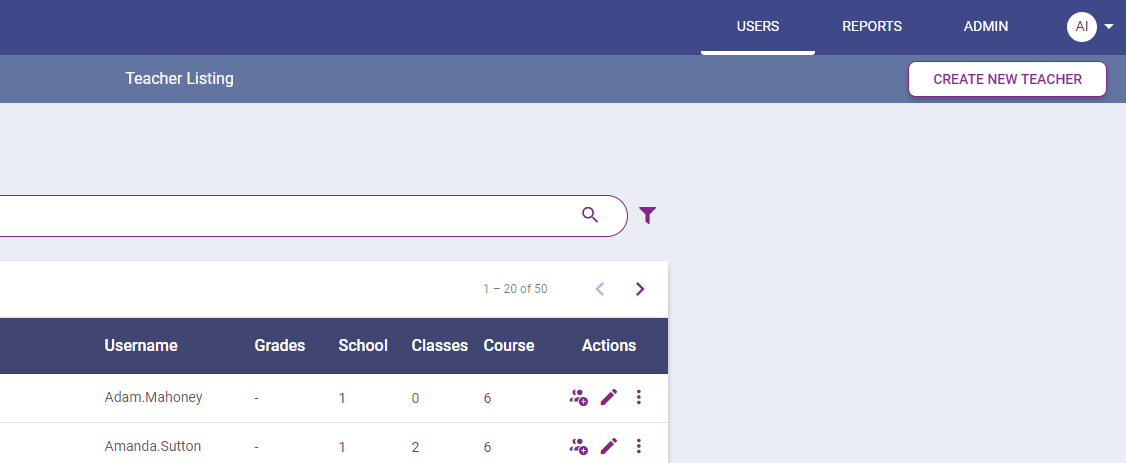Sort by the Classes column header
The image size is (1126, 463).
pyautogui.click(x=439, y=346)
